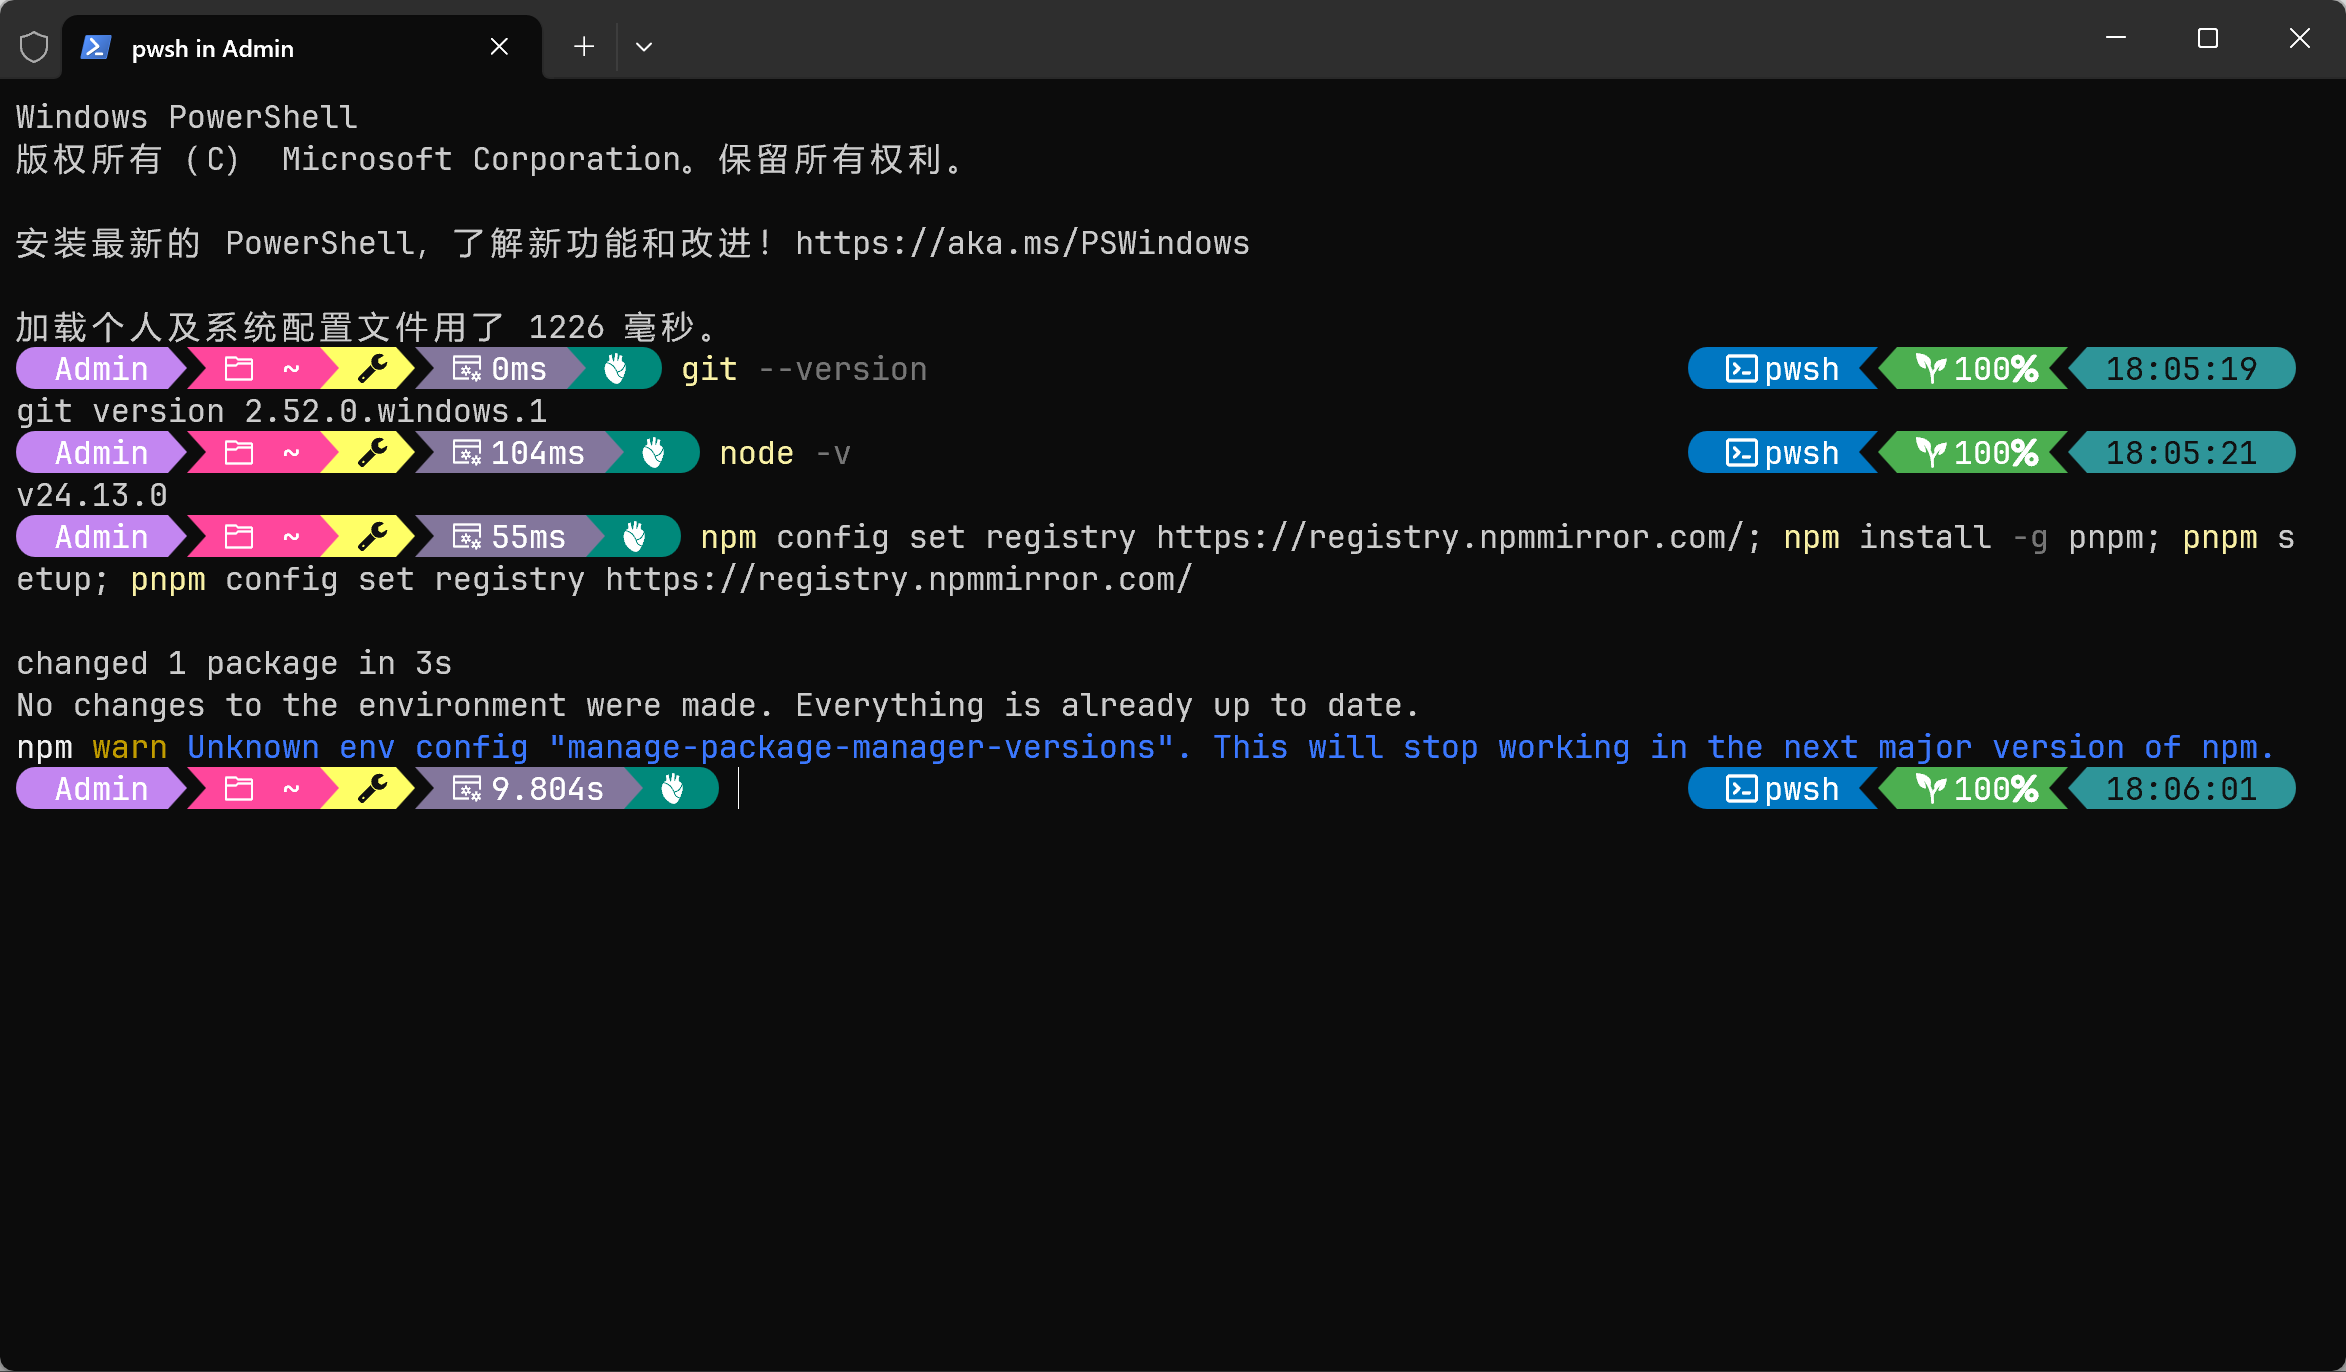
Task: Maximize the terminal window
Action: (2208, 38)
